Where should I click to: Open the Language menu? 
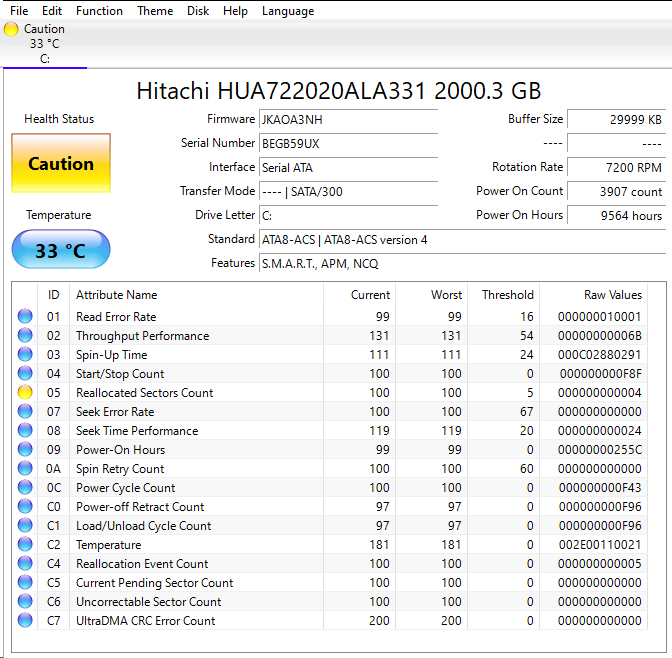288,11
